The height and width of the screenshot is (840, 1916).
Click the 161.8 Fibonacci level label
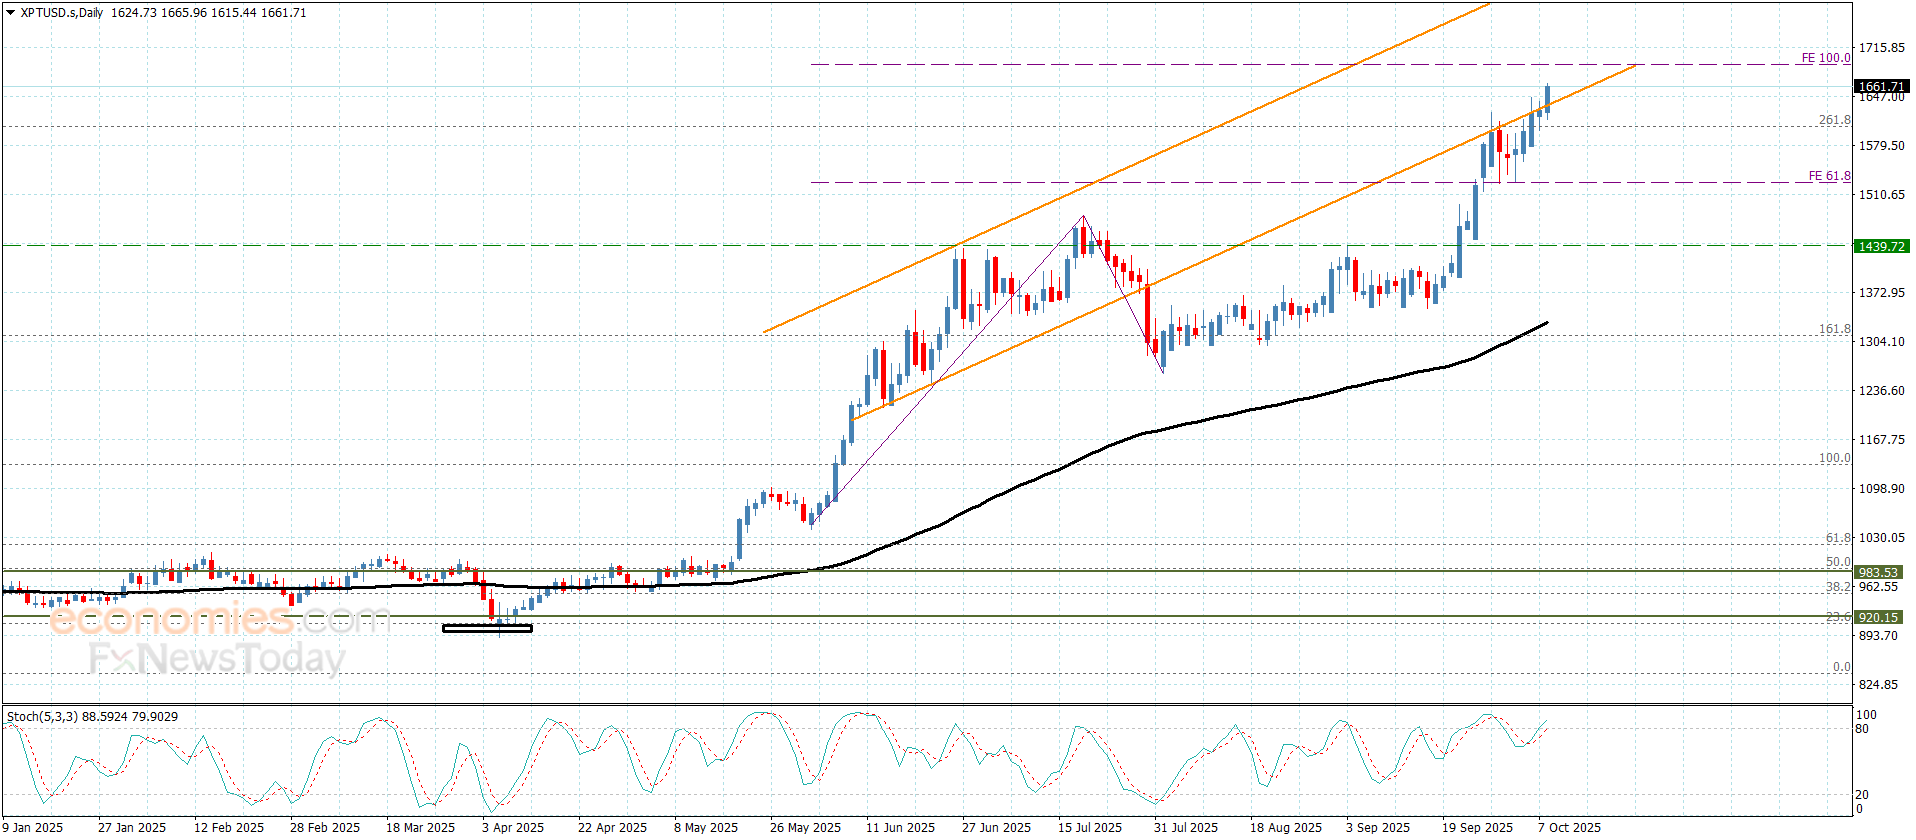(1833, 329)
